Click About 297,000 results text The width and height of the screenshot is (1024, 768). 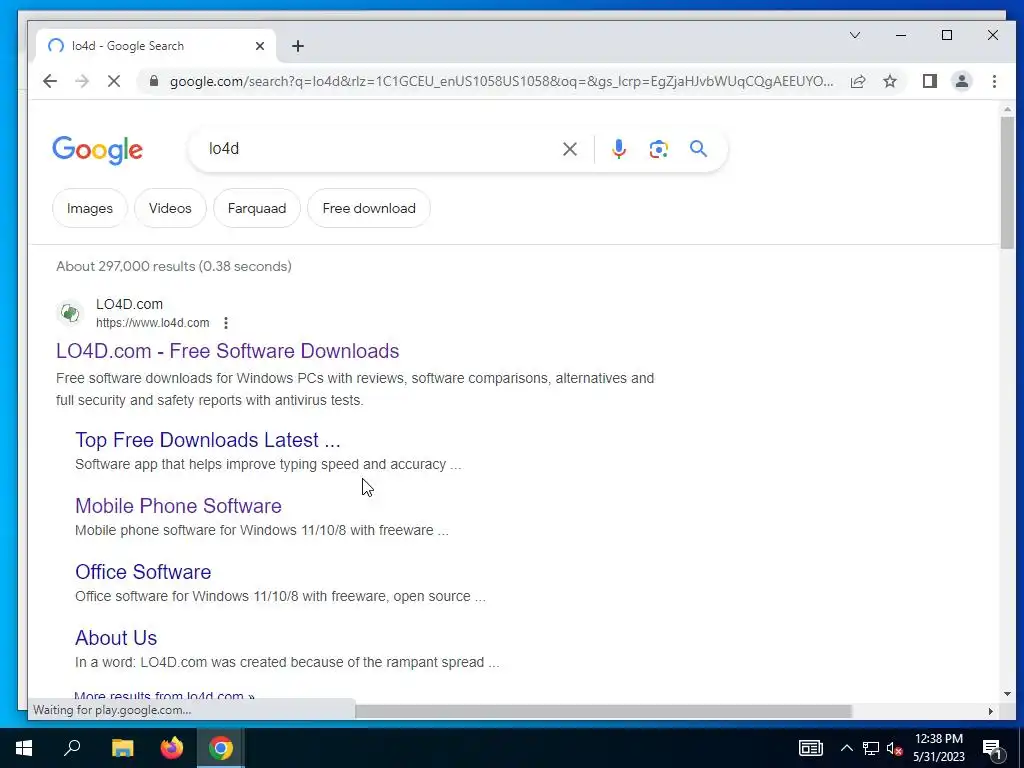point(174,266)
